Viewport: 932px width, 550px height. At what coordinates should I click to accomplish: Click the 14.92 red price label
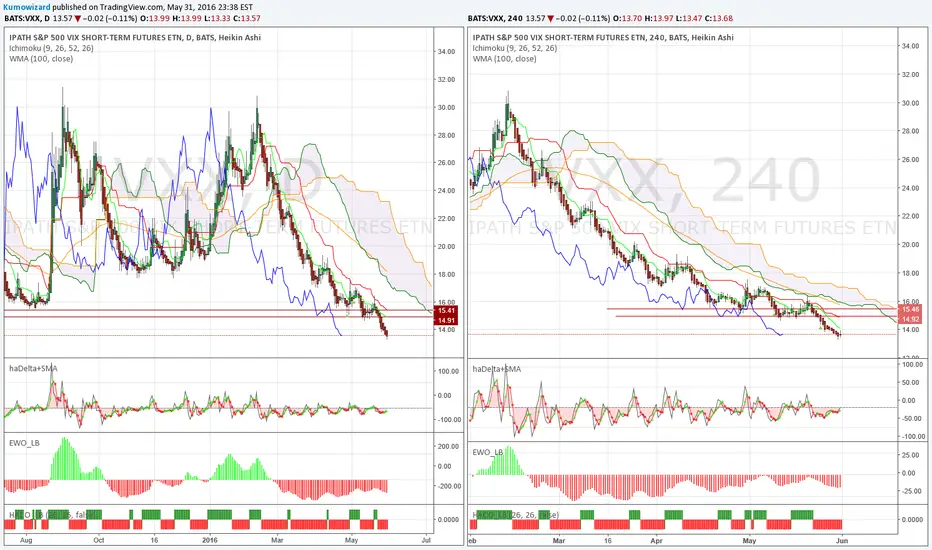click(910, 319)
